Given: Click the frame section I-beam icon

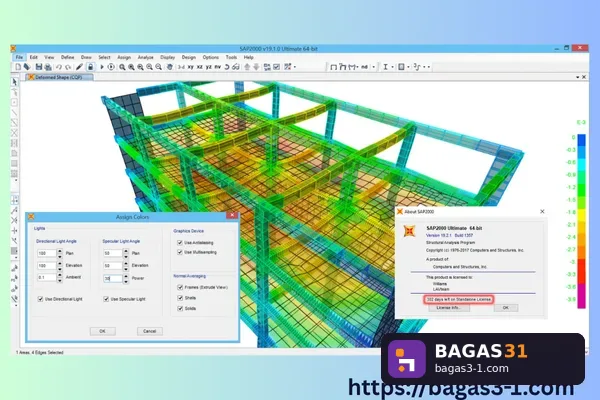Looking at the screenshot, I should point(385,67).
